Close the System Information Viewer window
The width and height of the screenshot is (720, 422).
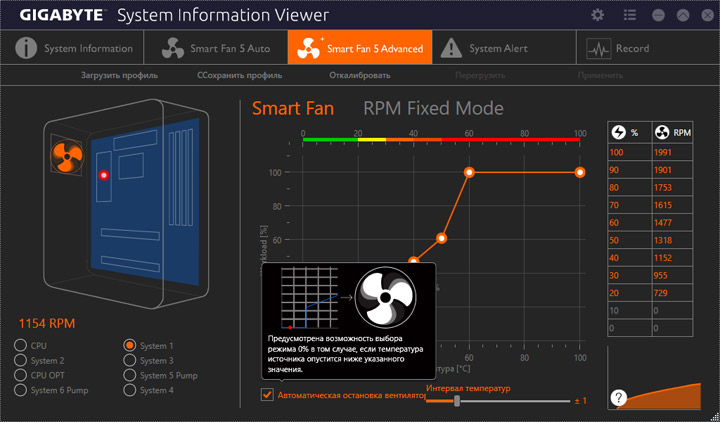pyautogui.click(x=708, y=15)
